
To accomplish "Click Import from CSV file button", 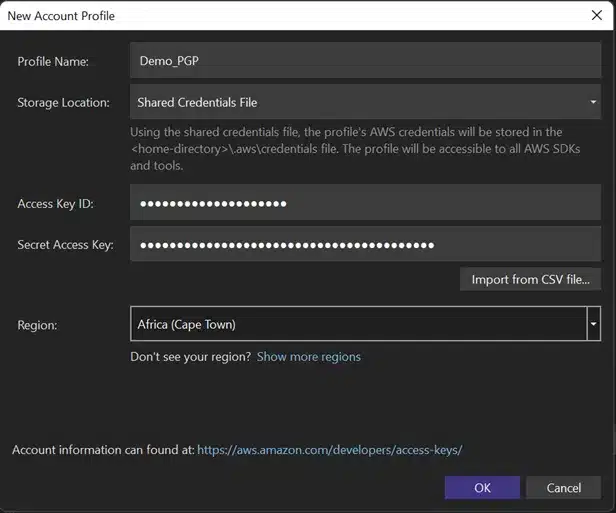I will 530,279.
